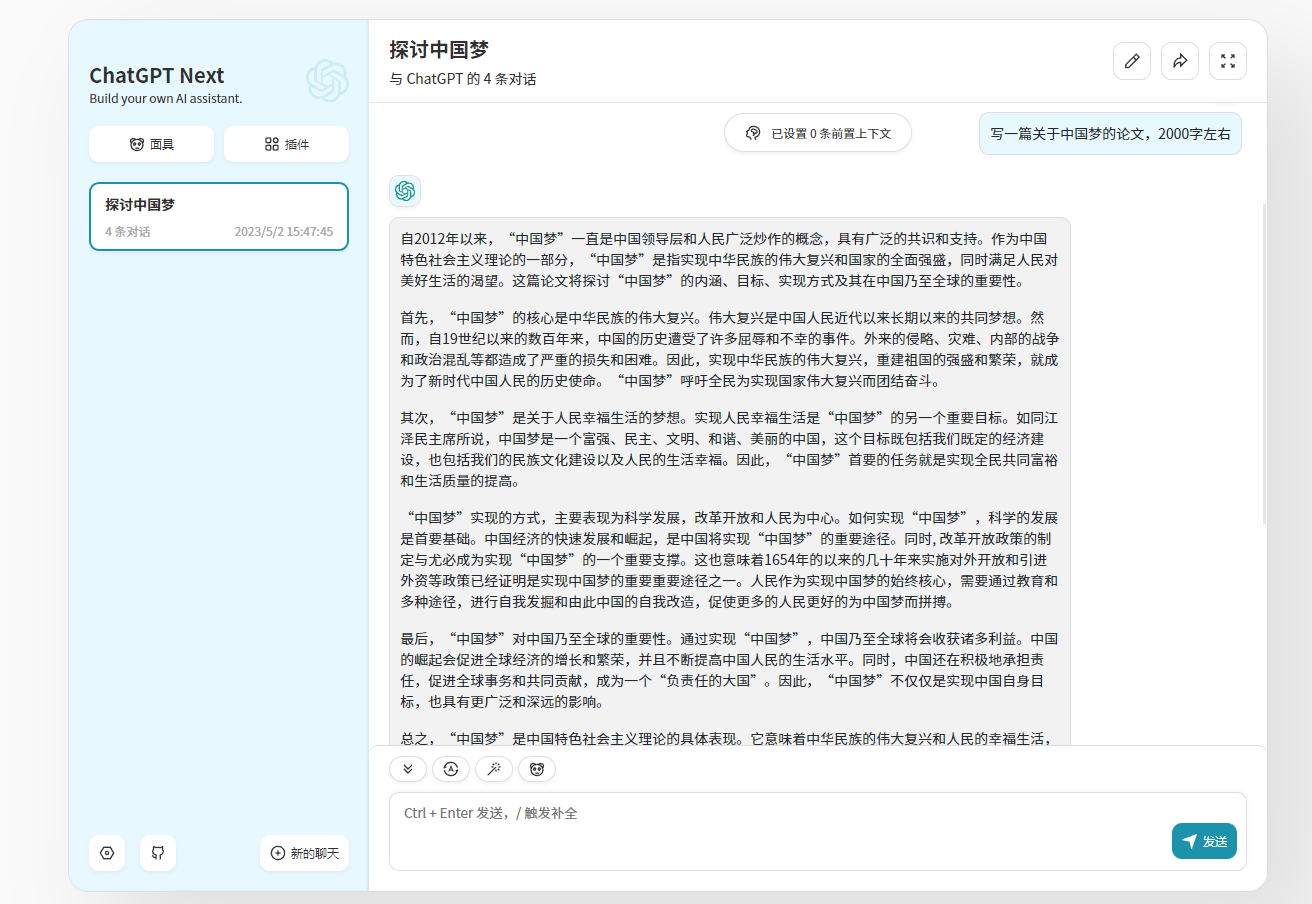
Task: Click the mask icon above input box
Action: pos(537,769)
